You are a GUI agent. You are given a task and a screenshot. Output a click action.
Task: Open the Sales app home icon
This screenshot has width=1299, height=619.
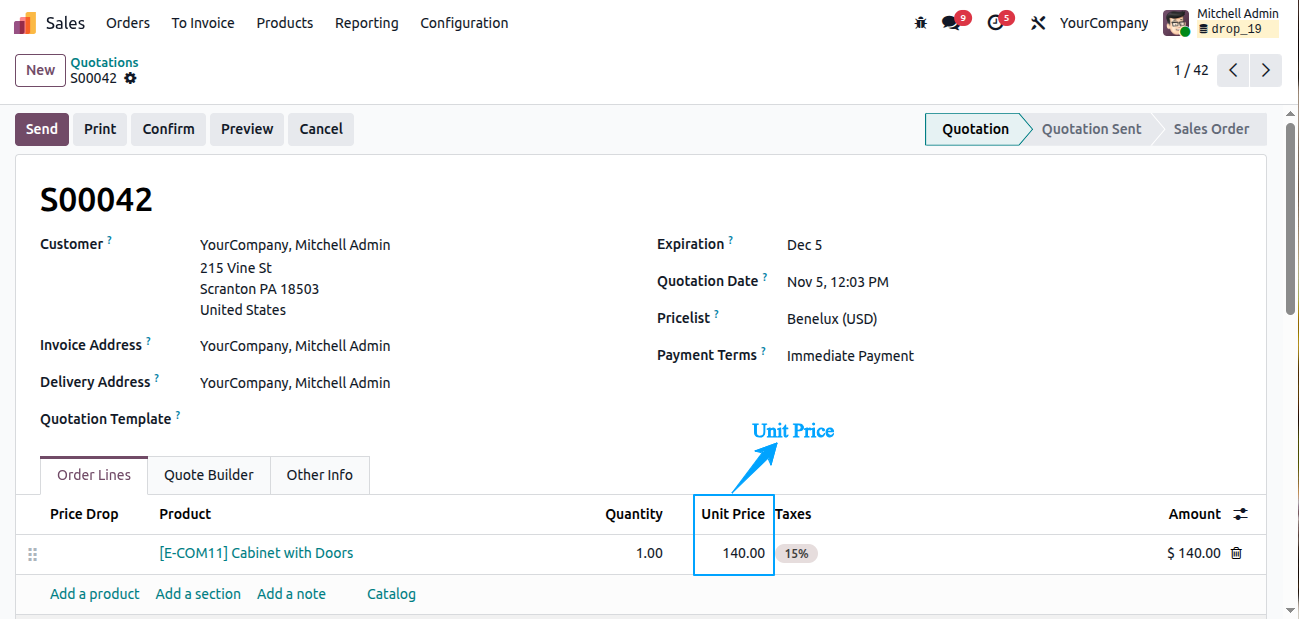pos(25,22)
